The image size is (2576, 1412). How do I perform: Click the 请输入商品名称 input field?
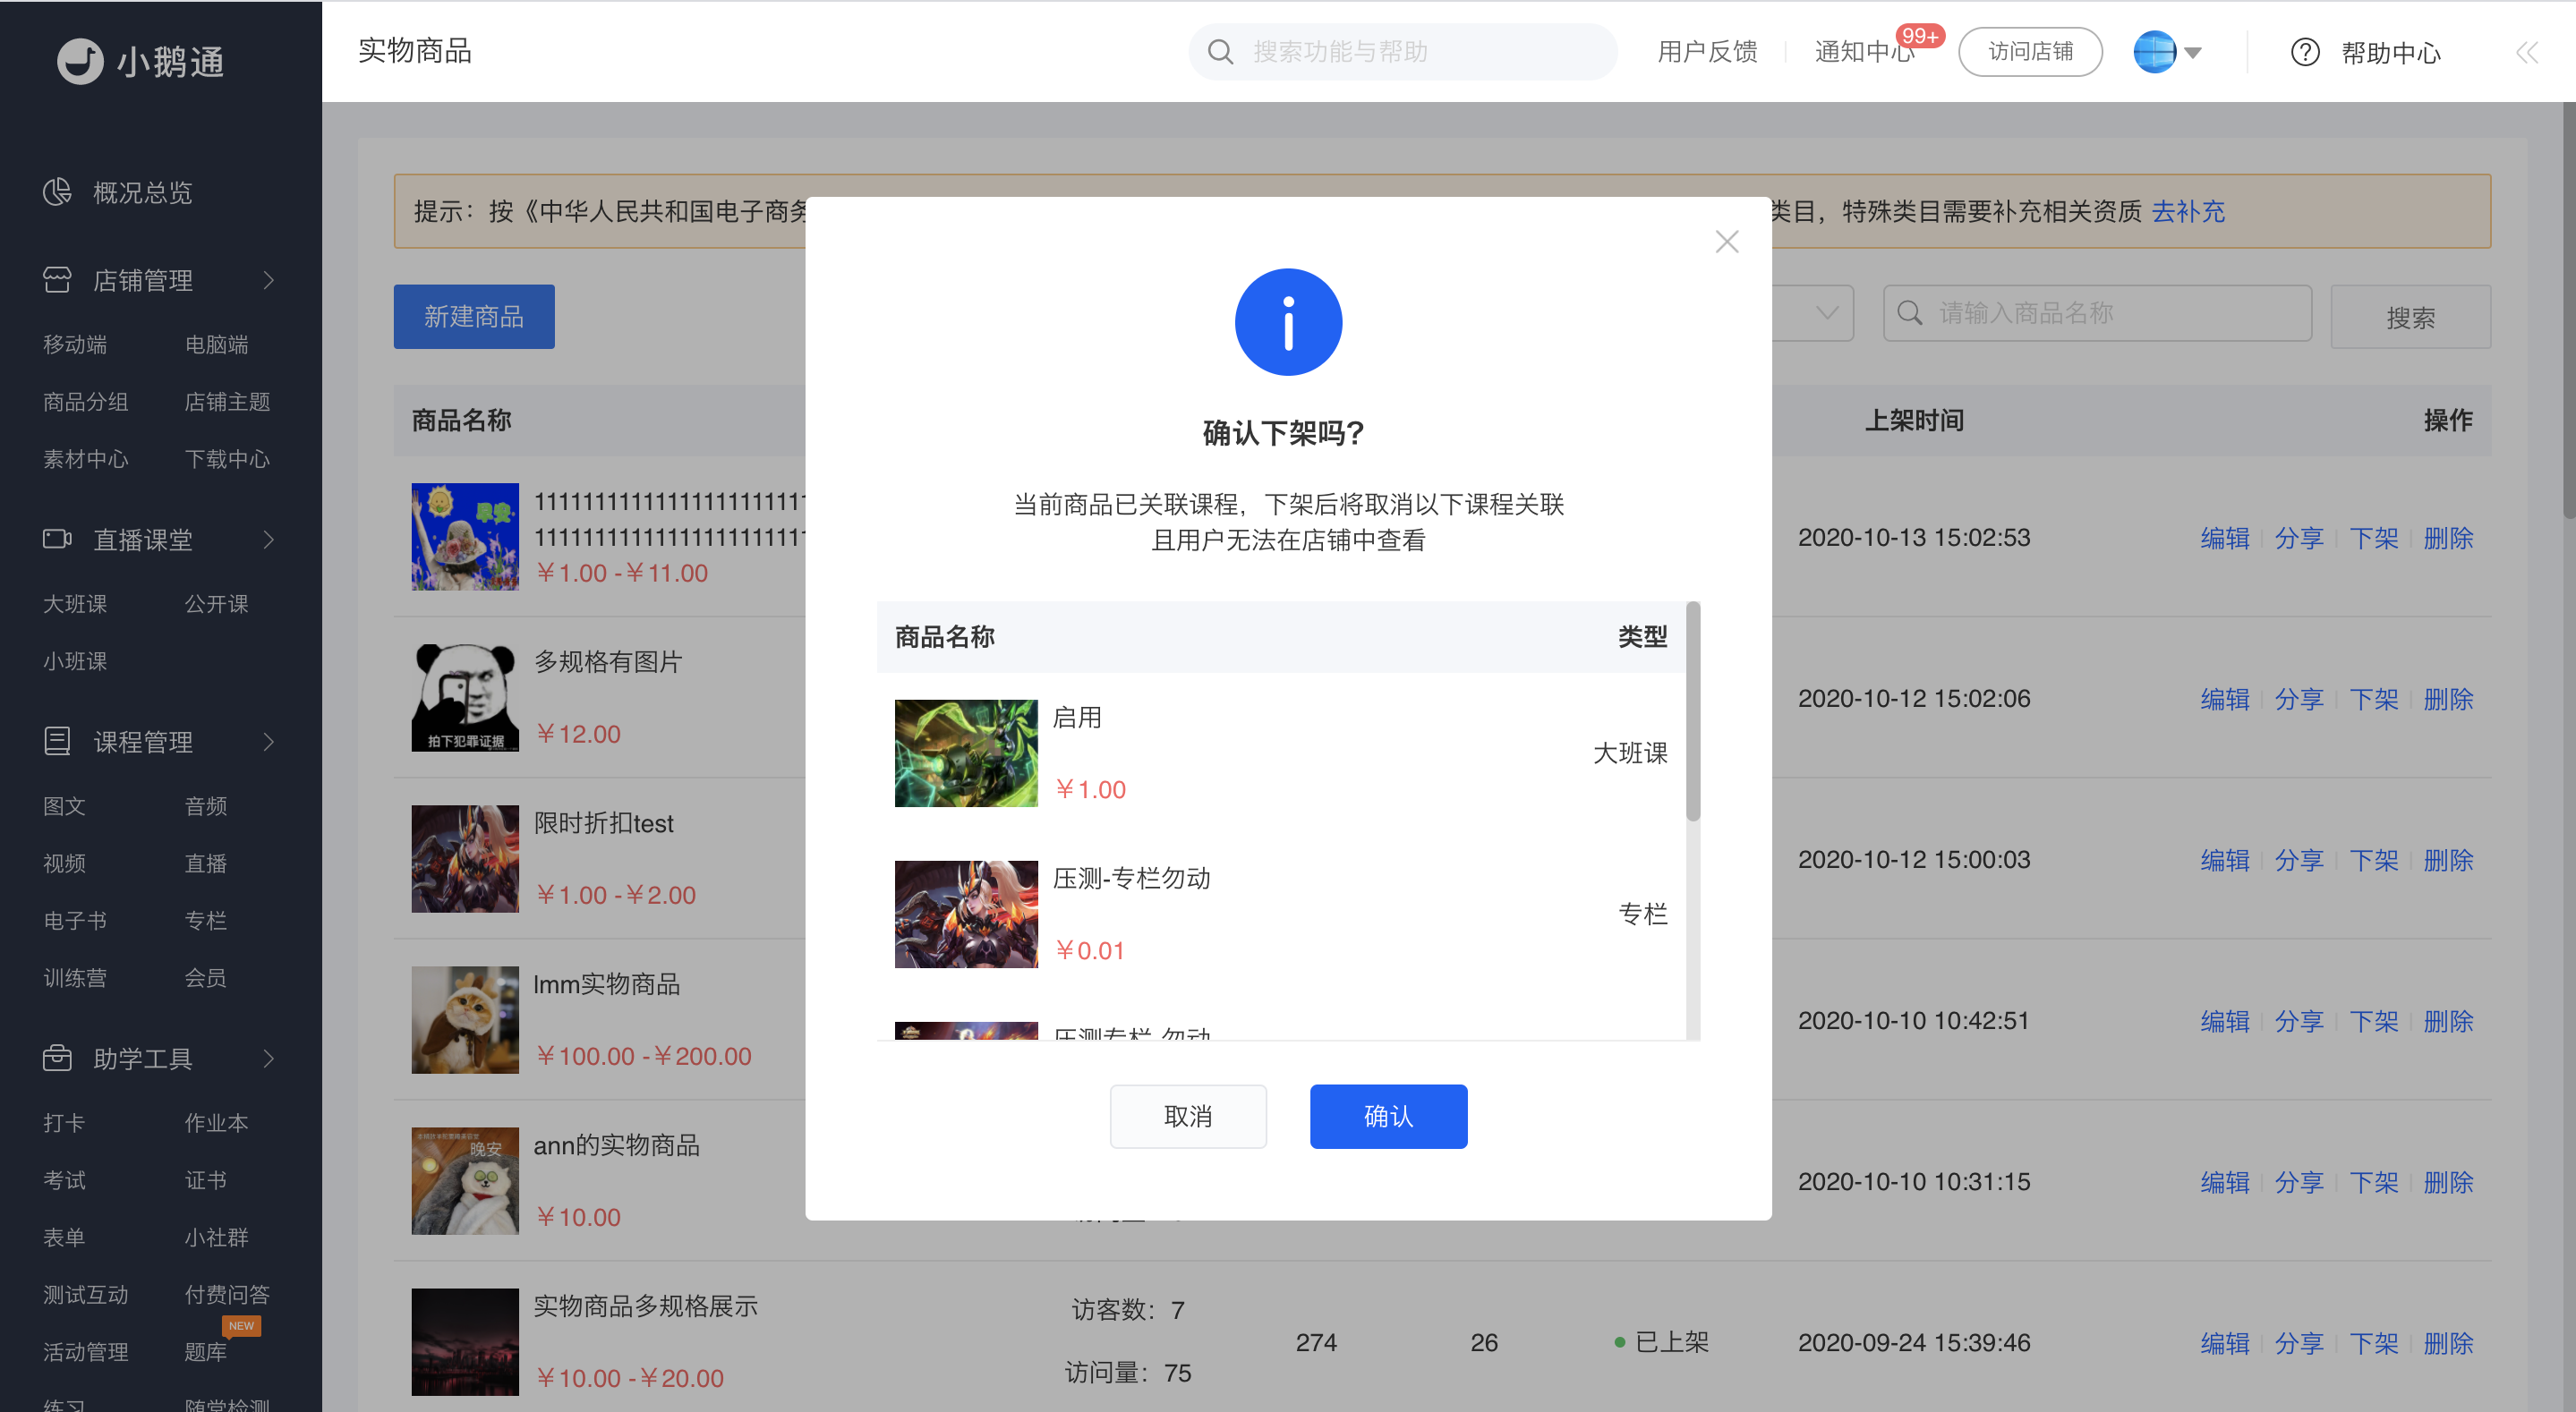tap(2098, 313)
